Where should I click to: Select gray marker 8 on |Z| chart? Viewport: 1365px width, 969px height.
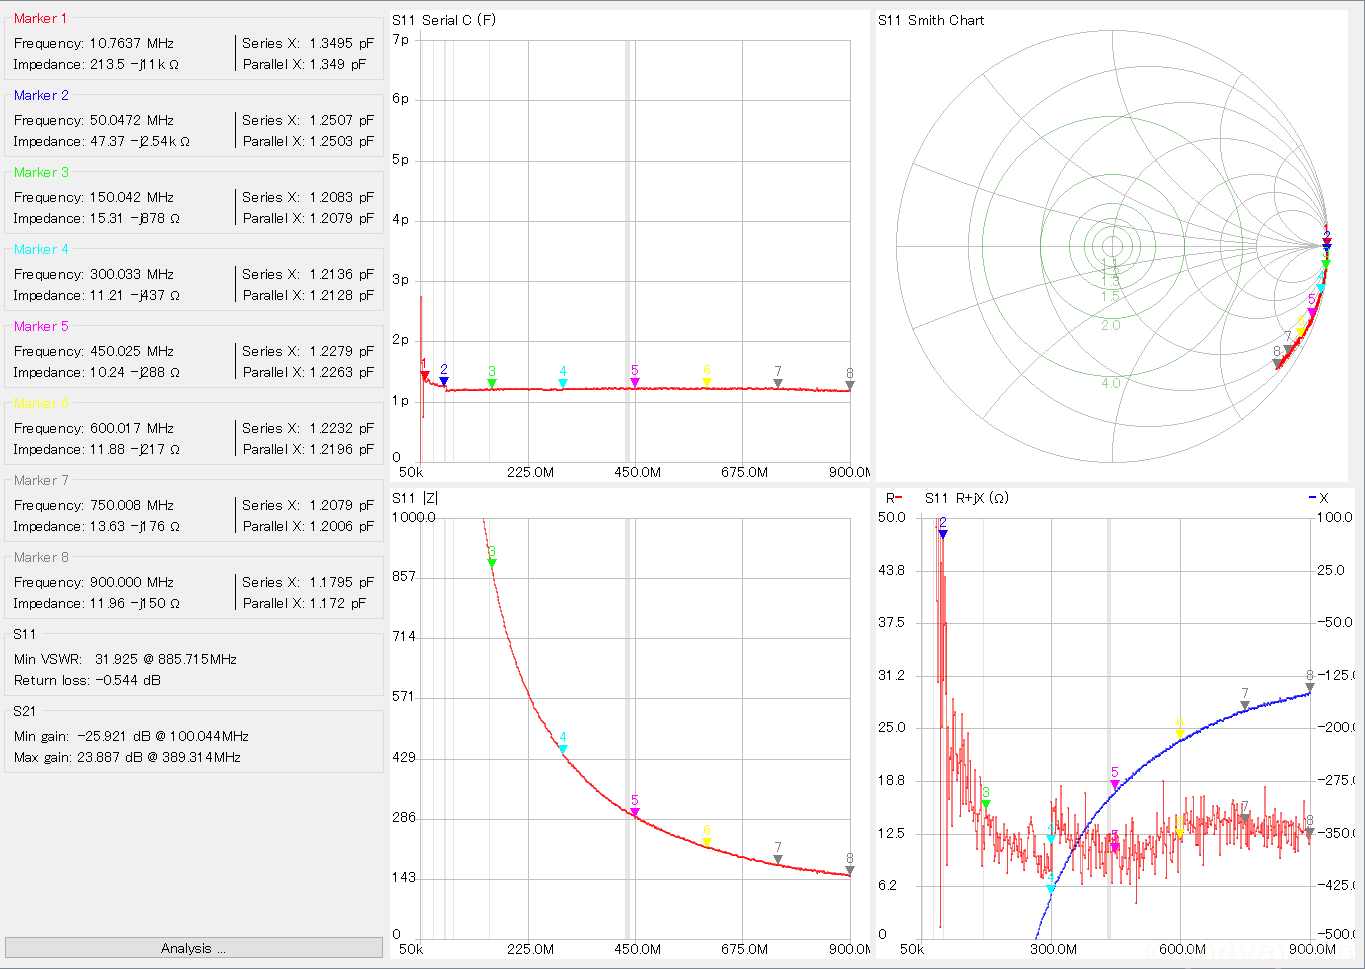click(x=850, y=870)
